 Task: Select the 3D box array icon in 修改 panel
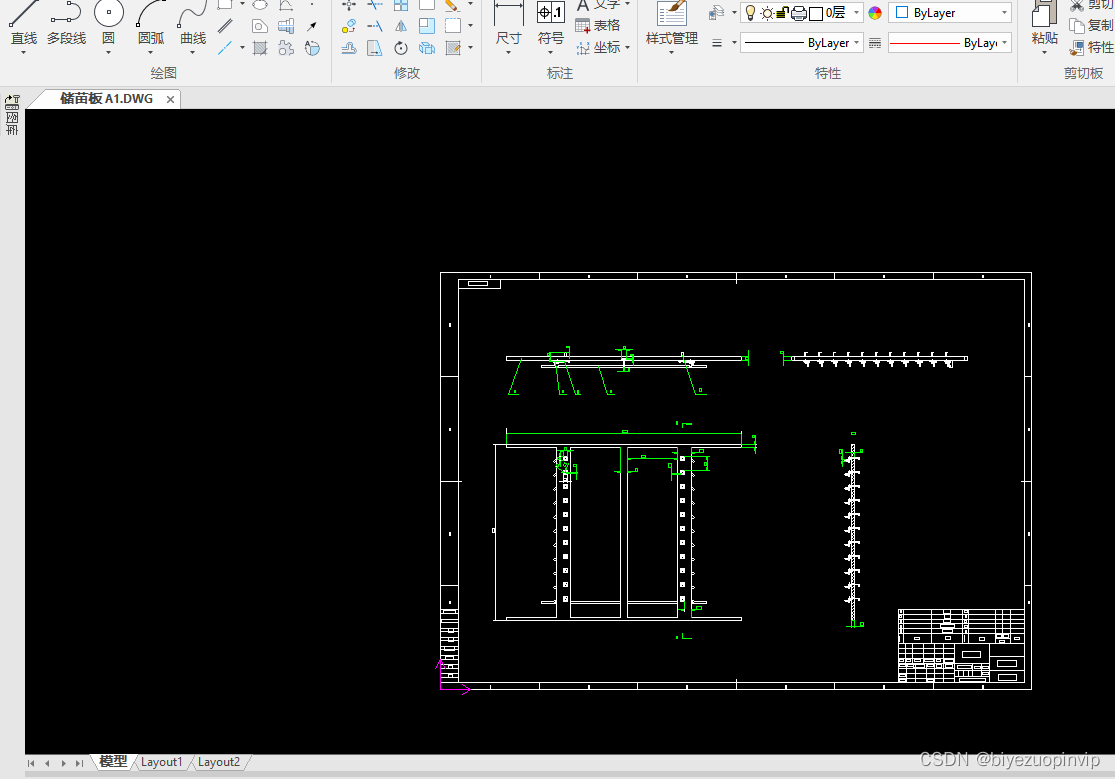coord(427,48)
